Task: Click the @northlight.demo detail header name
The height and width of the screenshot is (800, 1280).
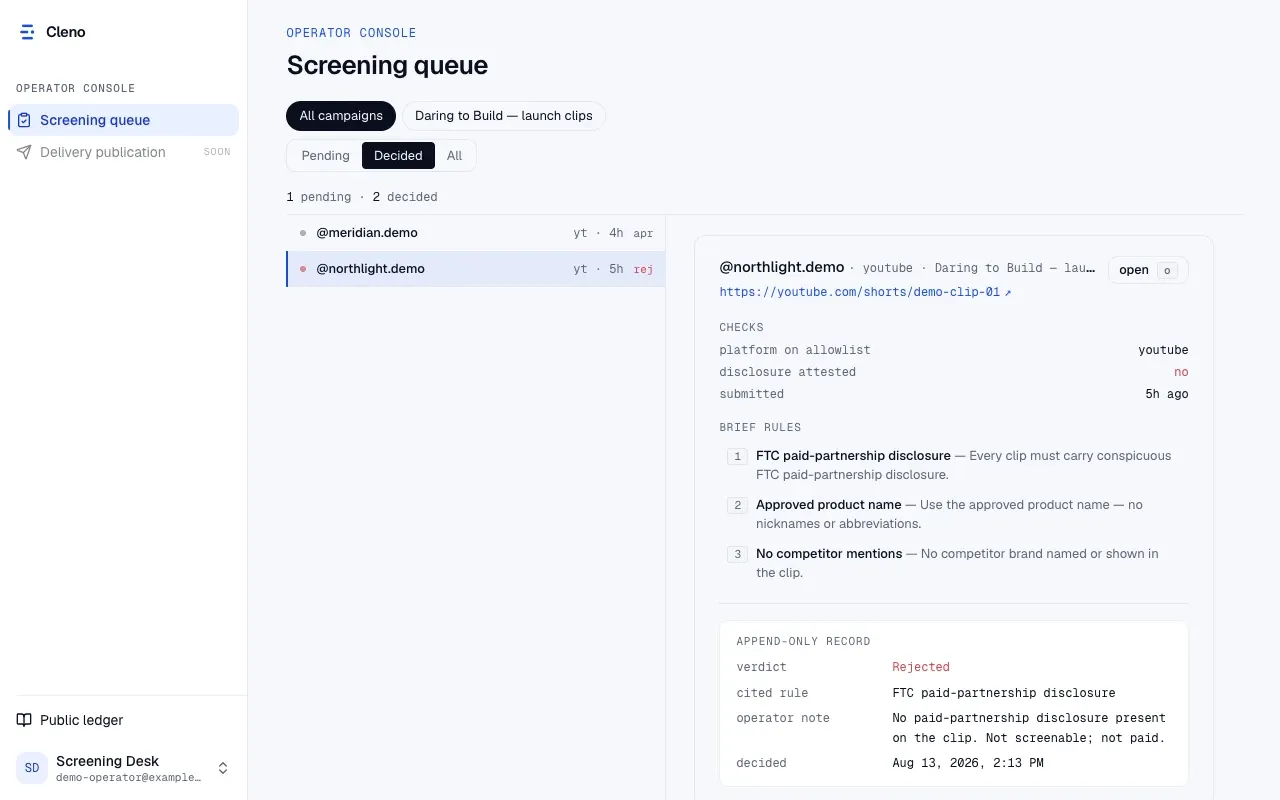Action: coord(782,267)
